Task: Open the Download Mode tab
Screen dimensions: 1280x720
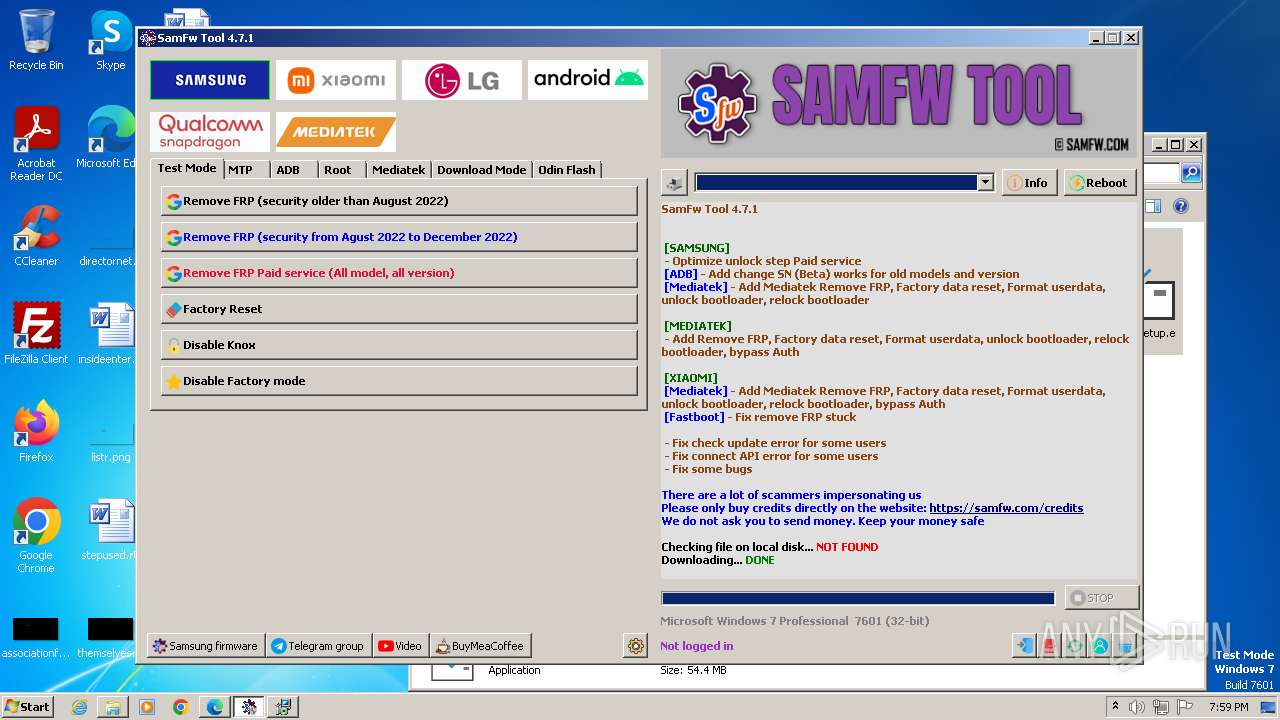Action: point(481,170)
